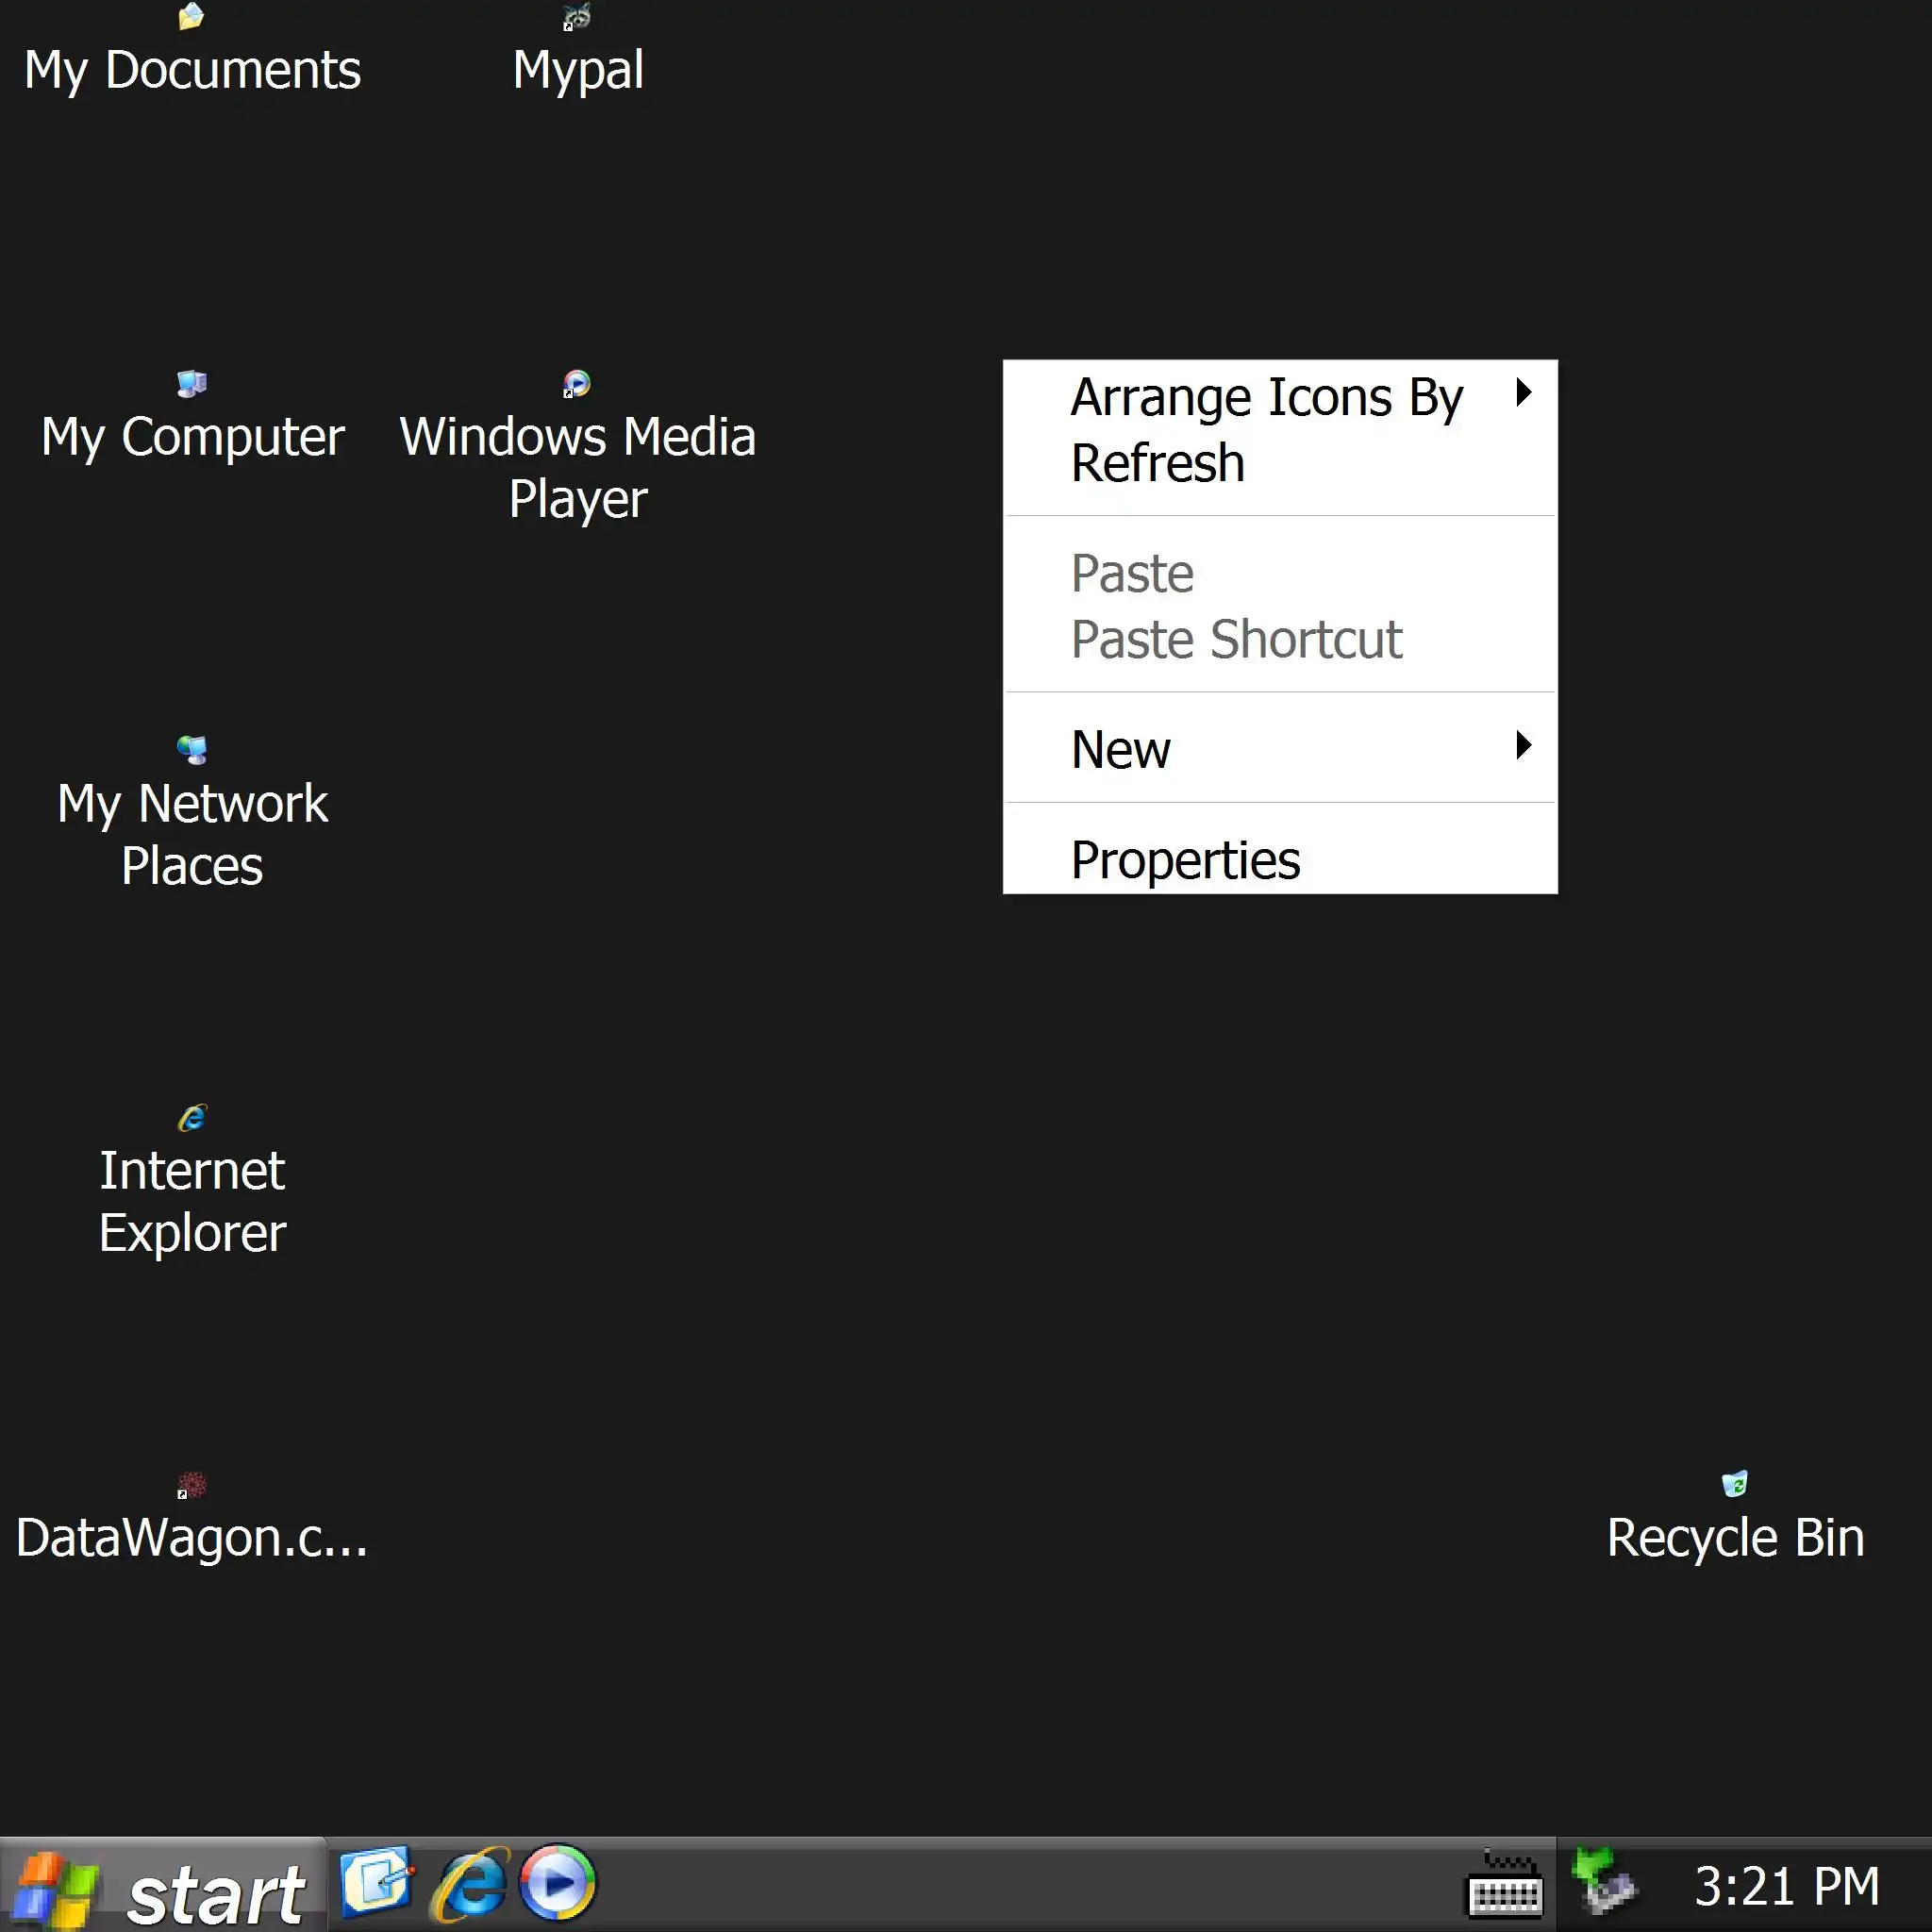Image resolution: width=1932 pixels, height=1932 pixels.
Task: Expand the New submenu arrow
Action: pyautogui.click(x=1522, y=746)
